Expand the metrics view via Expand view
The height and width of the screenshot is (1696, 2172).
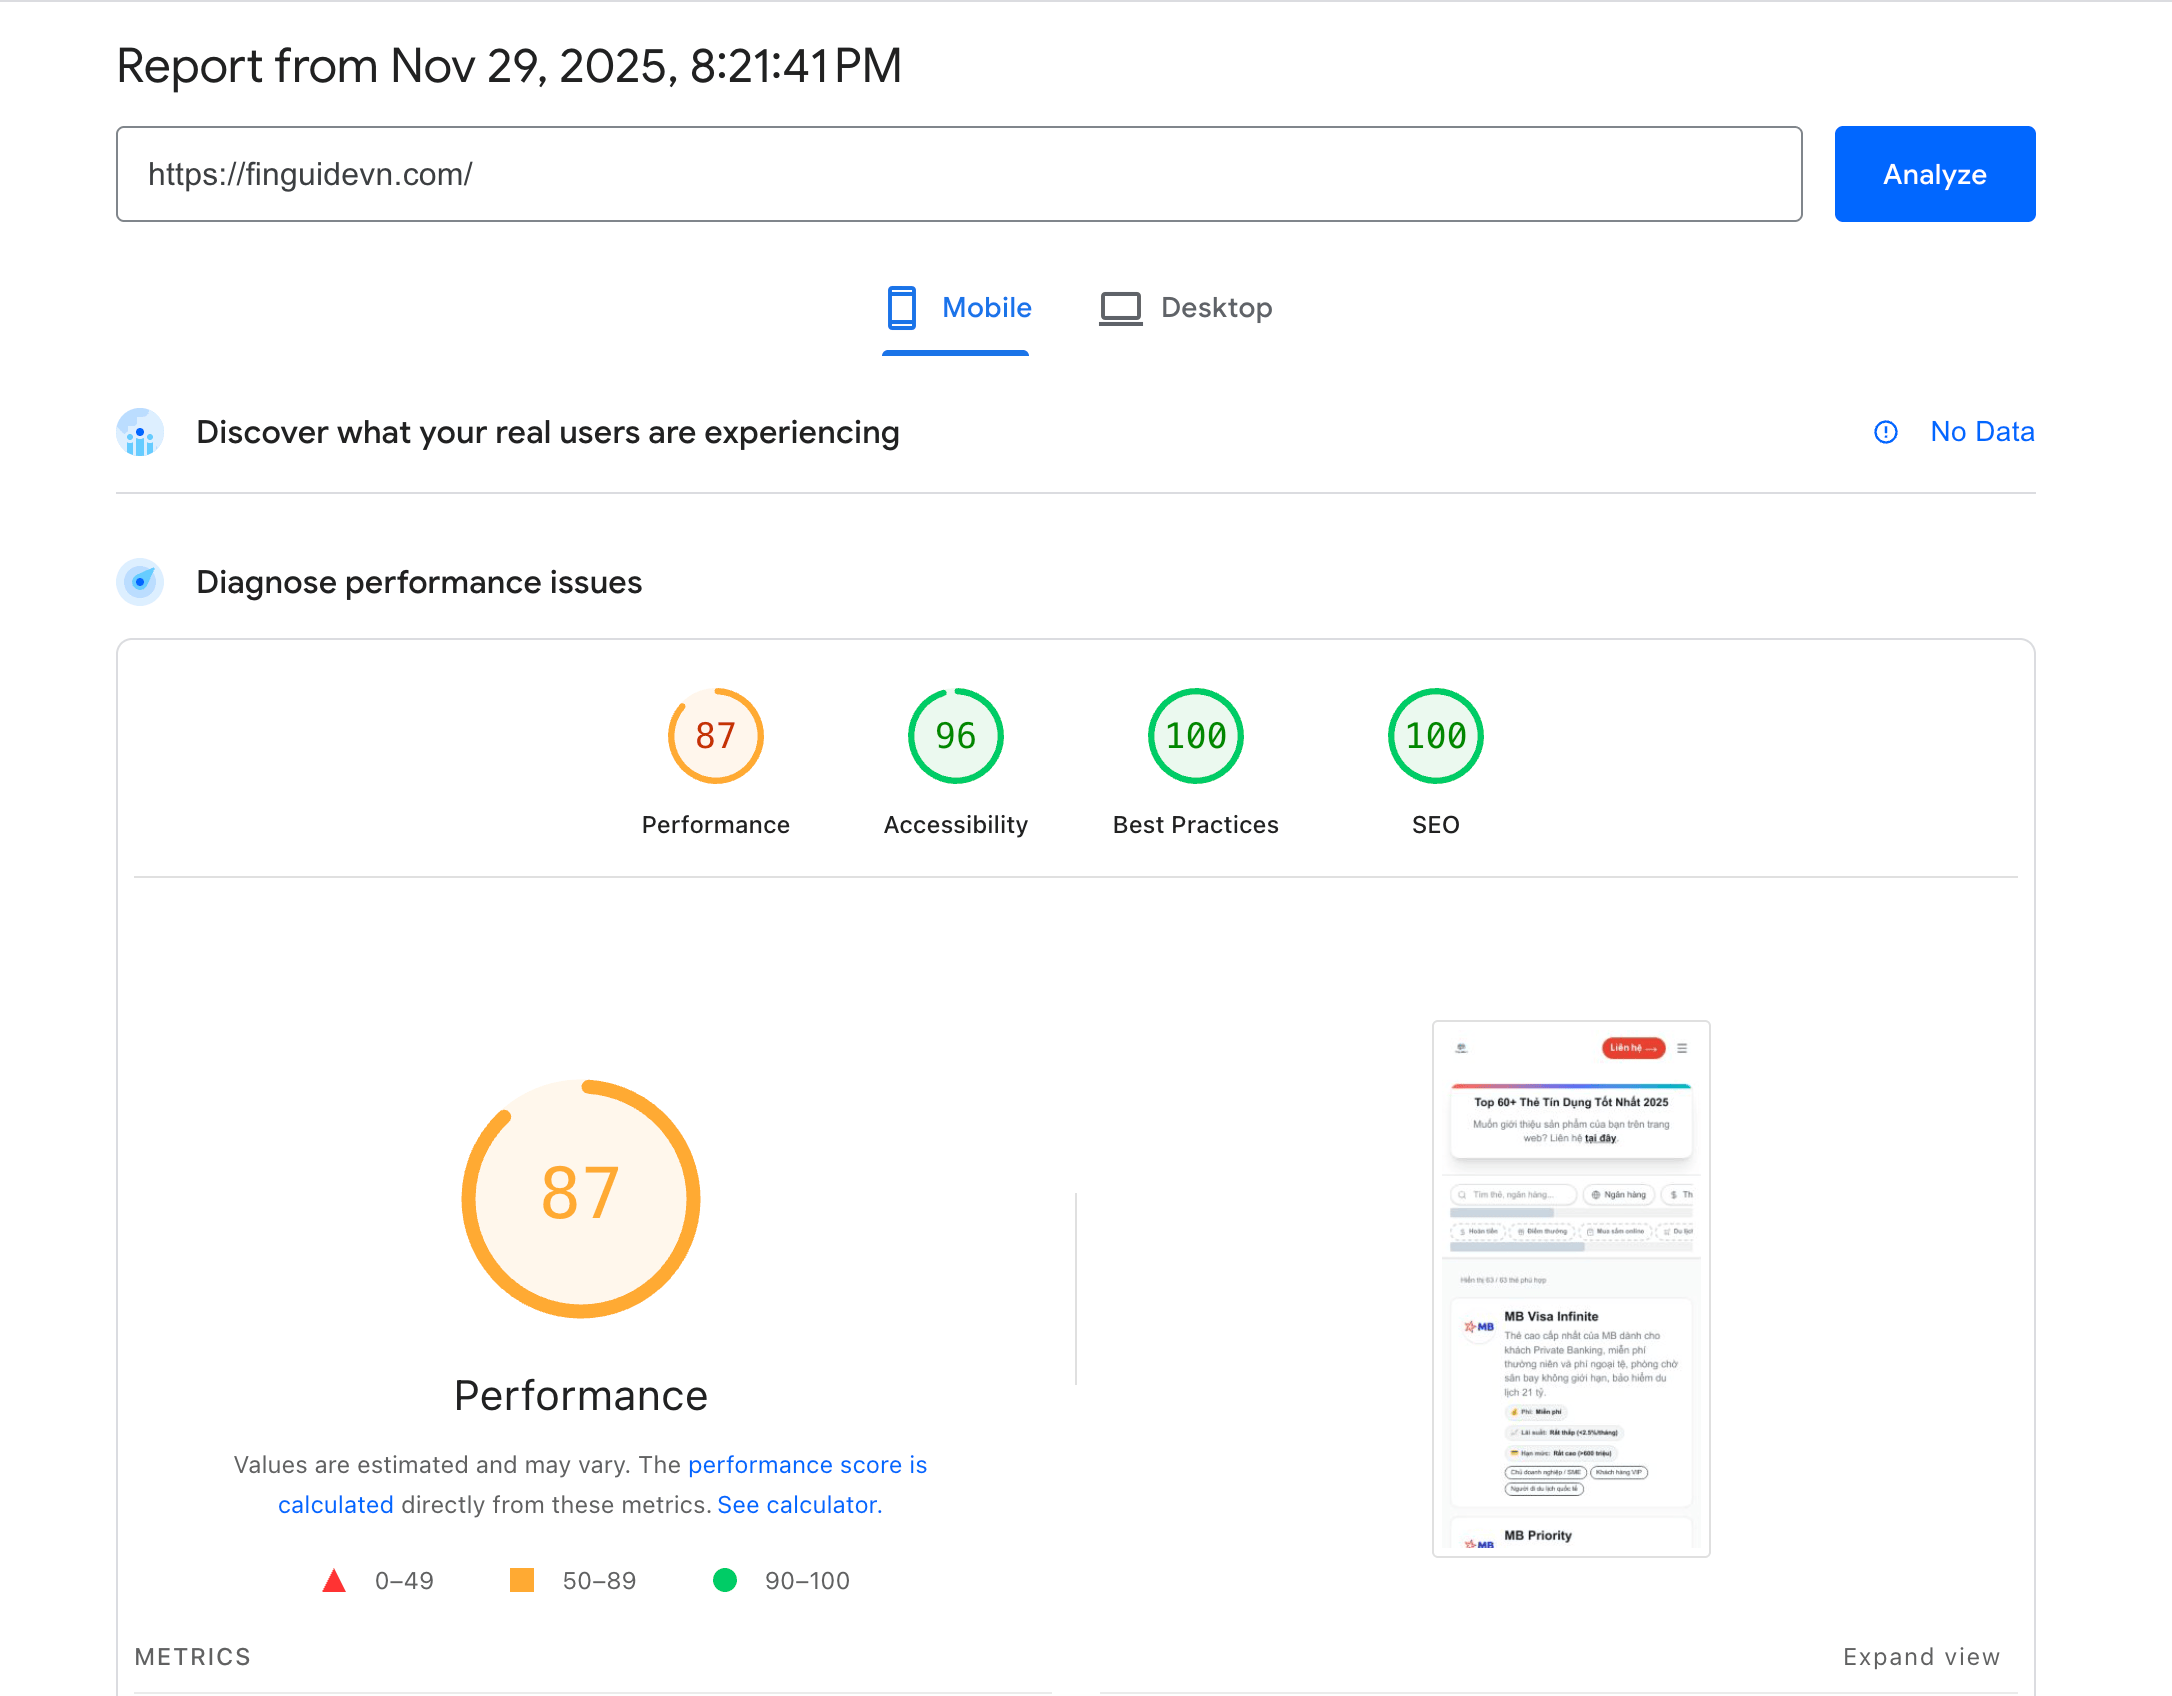(x=1921, y=1656)
